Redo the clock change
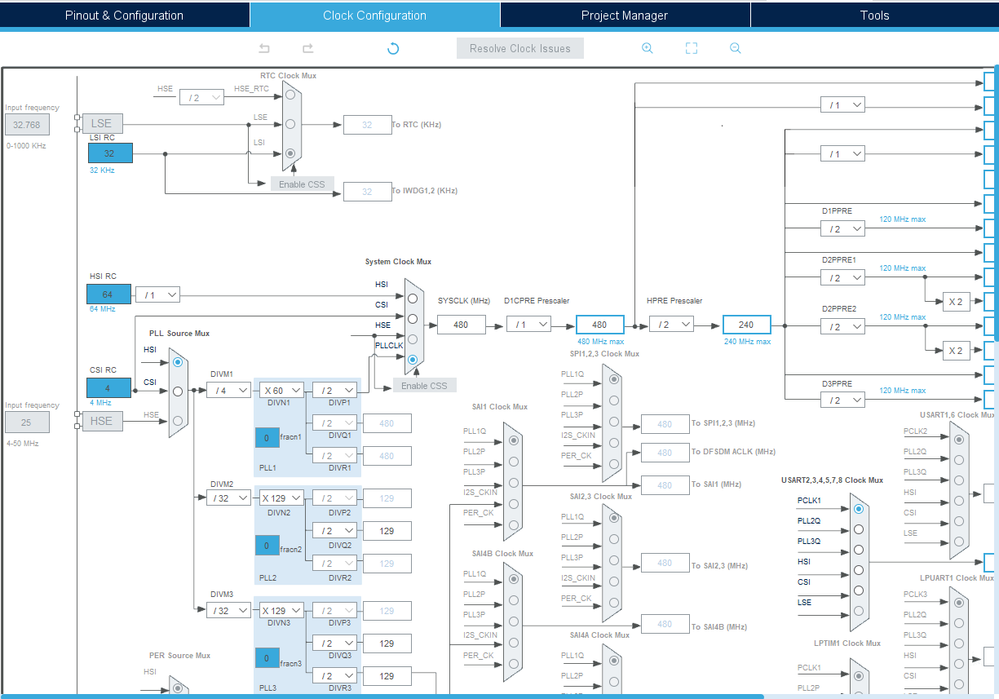Viewport: 999px width, 699px height. pyautogui.click(x=308, y=48)
